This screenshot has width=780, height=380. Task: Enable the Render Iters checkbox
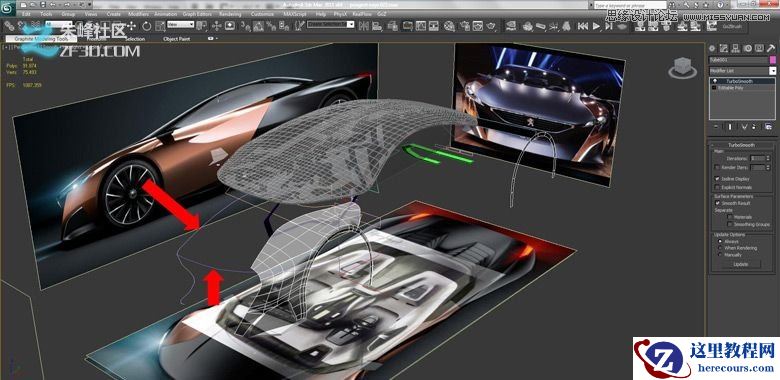click(717, 167)
